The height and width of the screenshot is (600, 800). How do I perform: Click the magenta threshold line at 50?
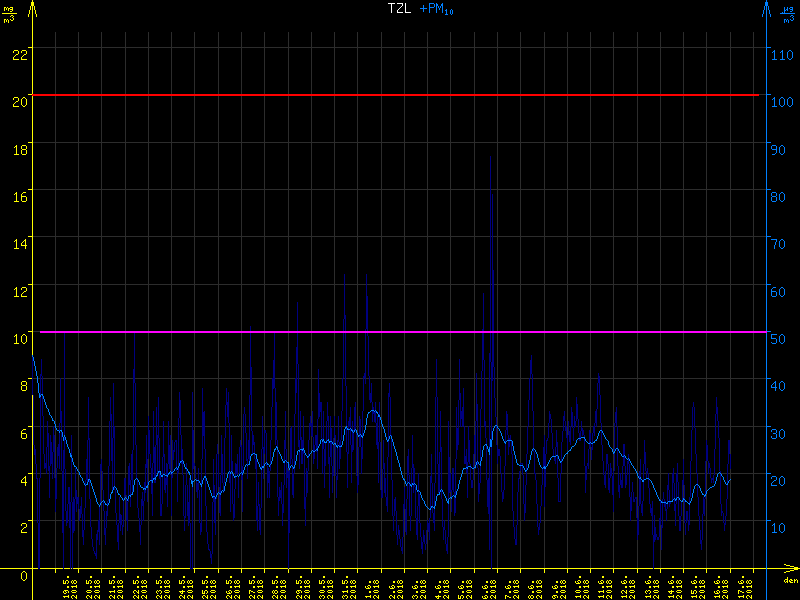(x=400, y=331)
